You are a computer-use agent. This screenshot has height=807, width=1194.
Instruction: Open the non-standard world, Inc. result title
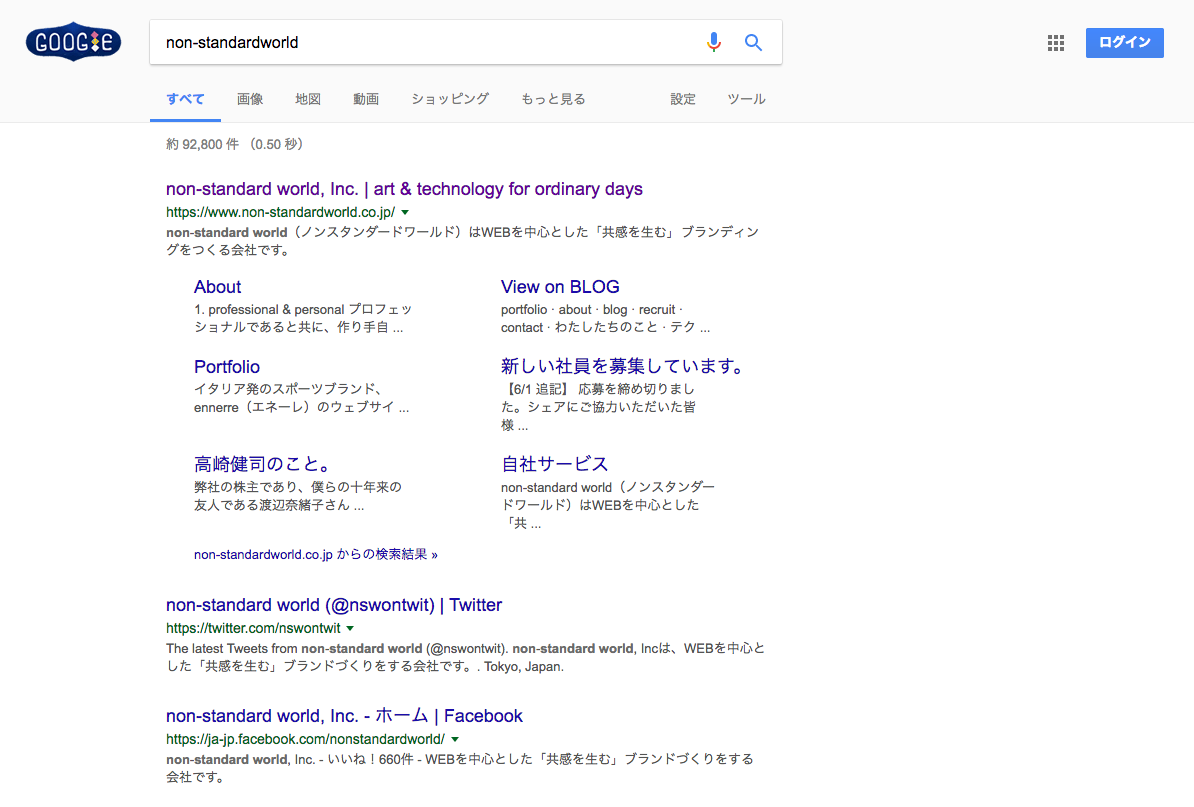[x=404, y=189]
